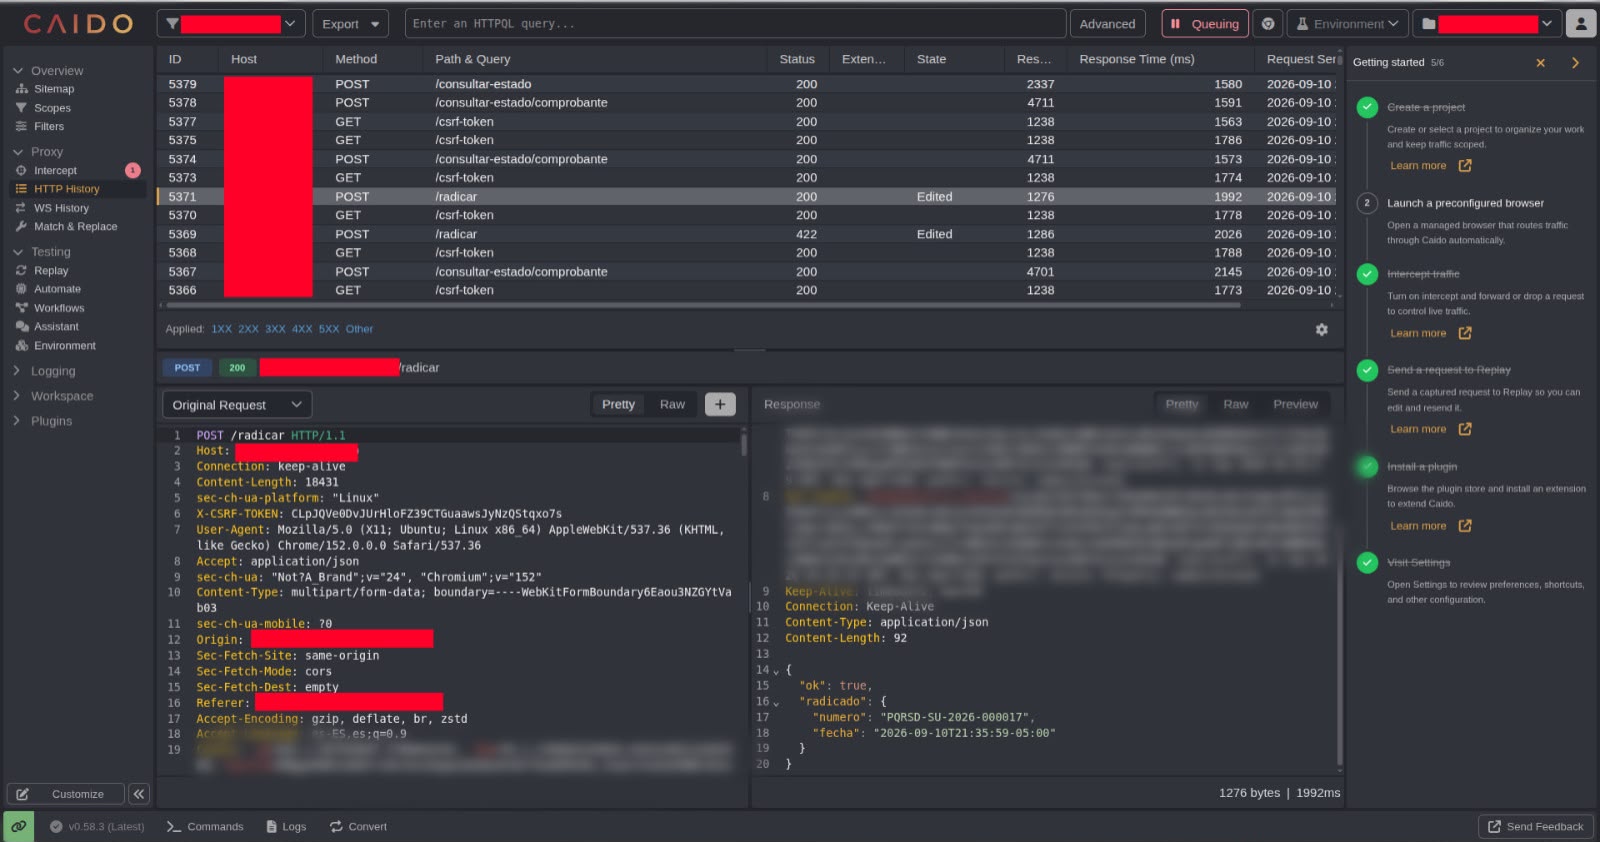Click the Customize button
Image resolution: width=1600 pixels, height=842 pixels.
(66, 794)
